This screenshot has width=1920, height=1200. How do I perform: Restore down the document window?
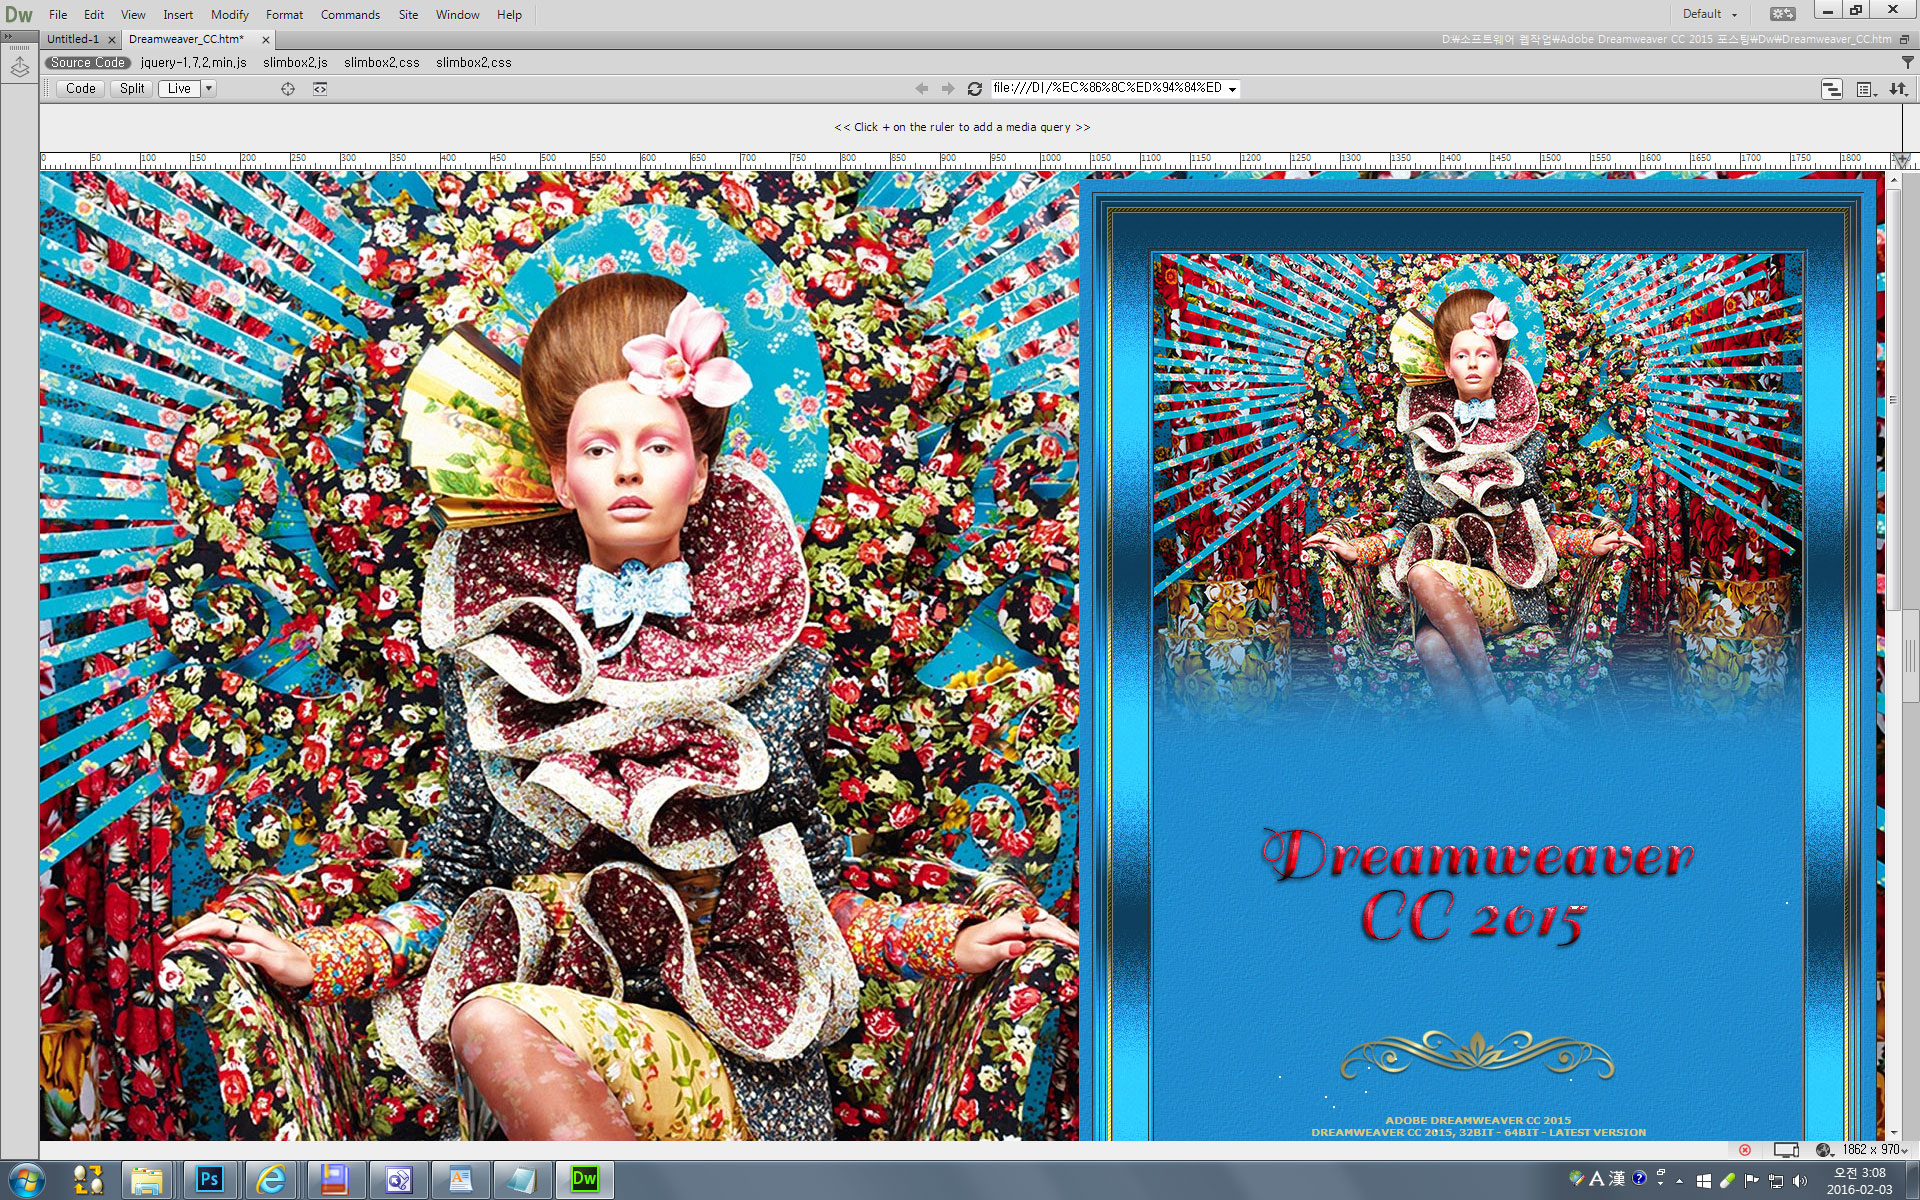1904,40
